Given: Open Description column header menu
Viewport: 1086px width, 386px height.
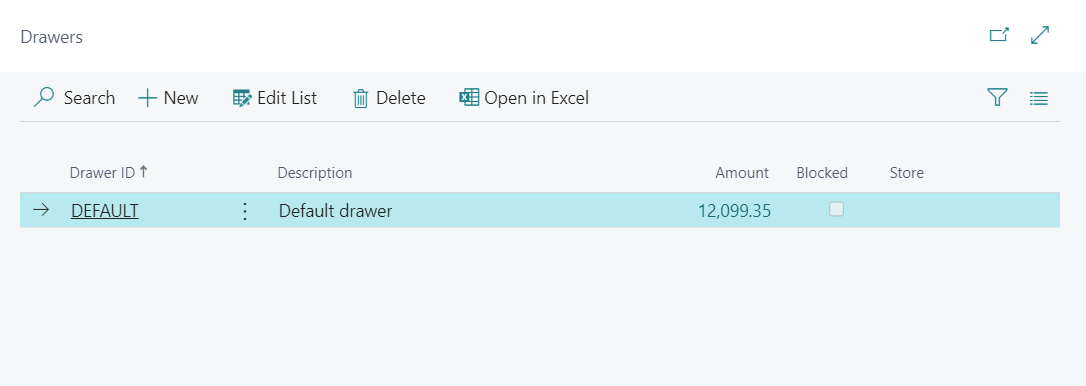Looking at the screenshot, I should pos(314,173).
